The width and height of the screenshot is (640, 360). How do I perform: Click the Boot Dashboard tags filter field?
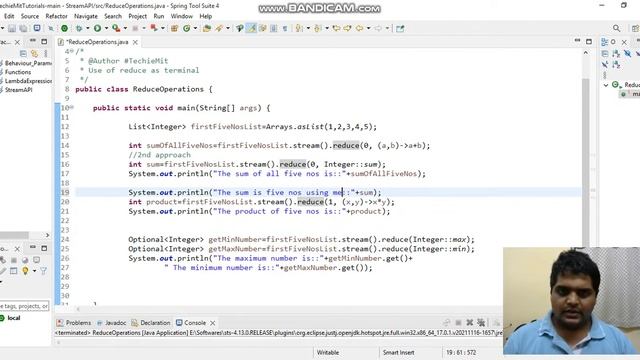(x=24, y=306)
